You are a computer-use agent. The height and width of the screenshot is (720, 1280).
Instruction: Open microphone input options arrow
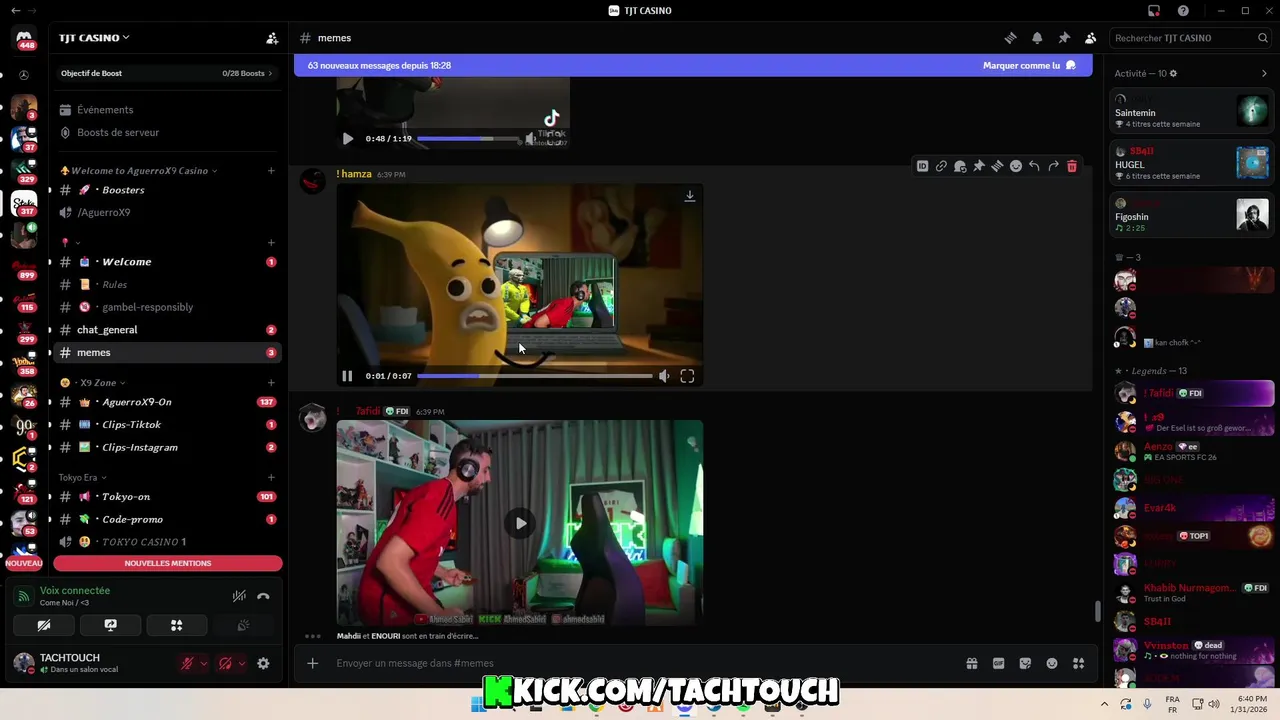pyautogui.click(x=204, y=663)
